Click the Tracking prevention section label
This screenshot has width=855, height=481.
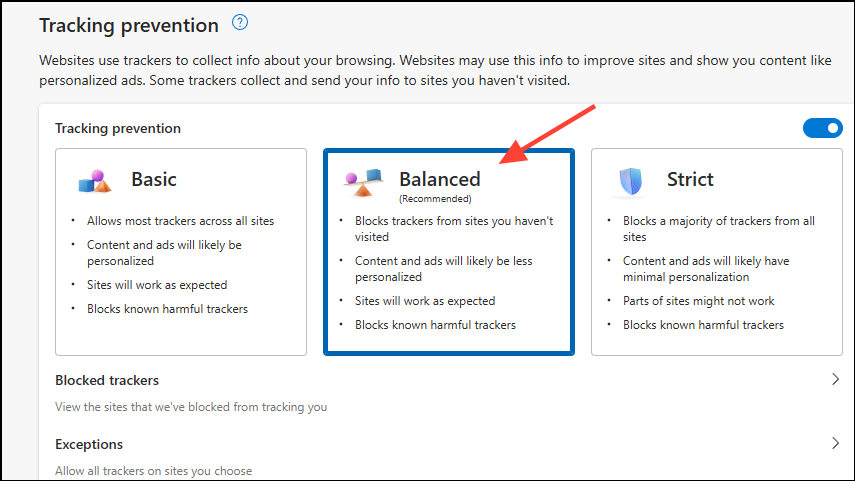118,128
